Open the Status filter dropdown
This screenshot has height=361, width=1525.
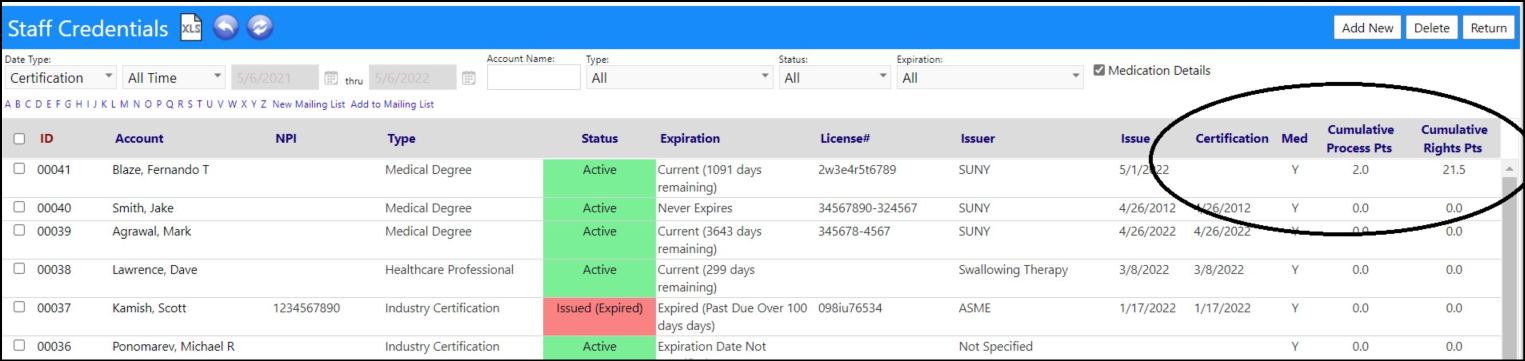[x=834, y=78]
